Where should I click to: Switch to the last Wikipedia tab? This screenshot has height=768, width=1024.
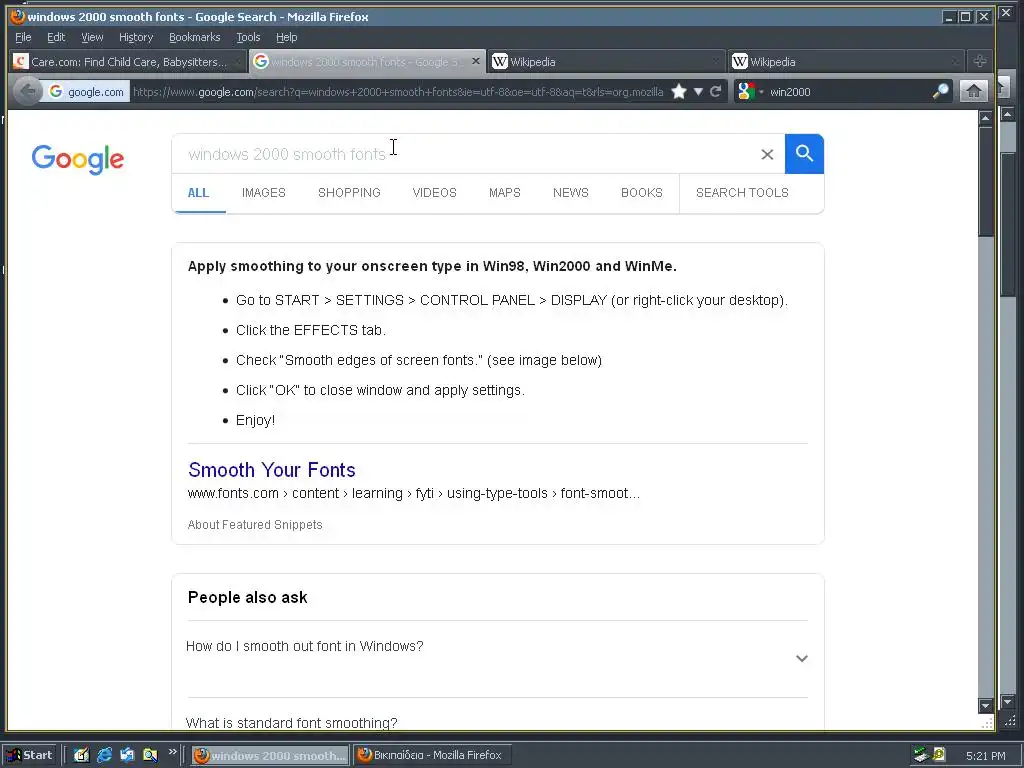click(846, 61)
